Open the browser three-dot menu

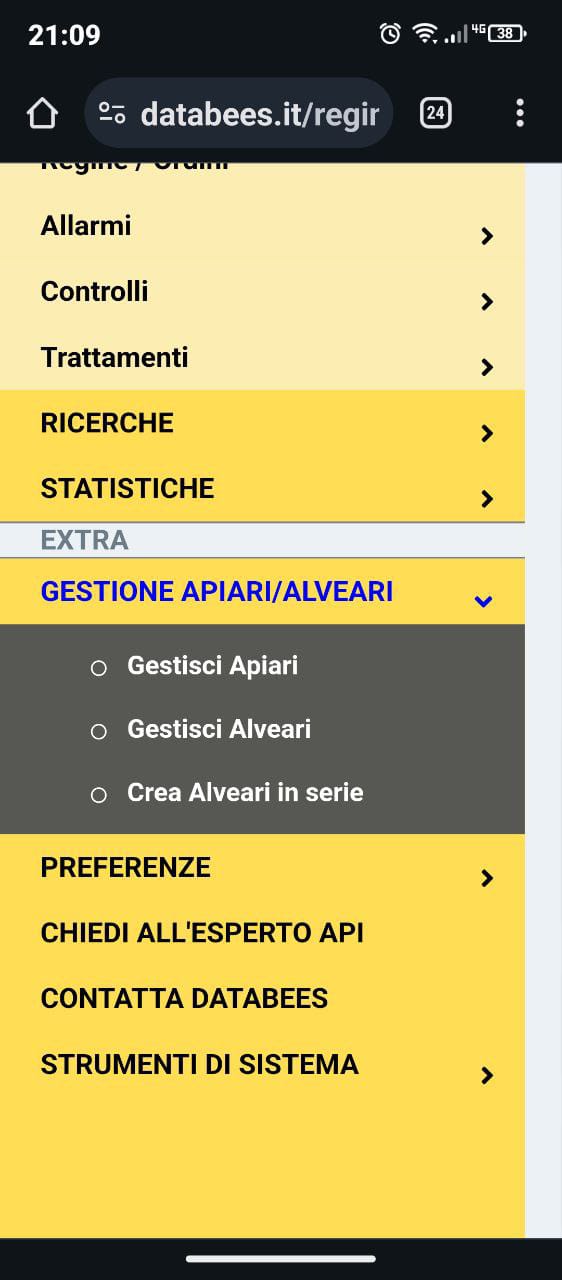(519, 113)
